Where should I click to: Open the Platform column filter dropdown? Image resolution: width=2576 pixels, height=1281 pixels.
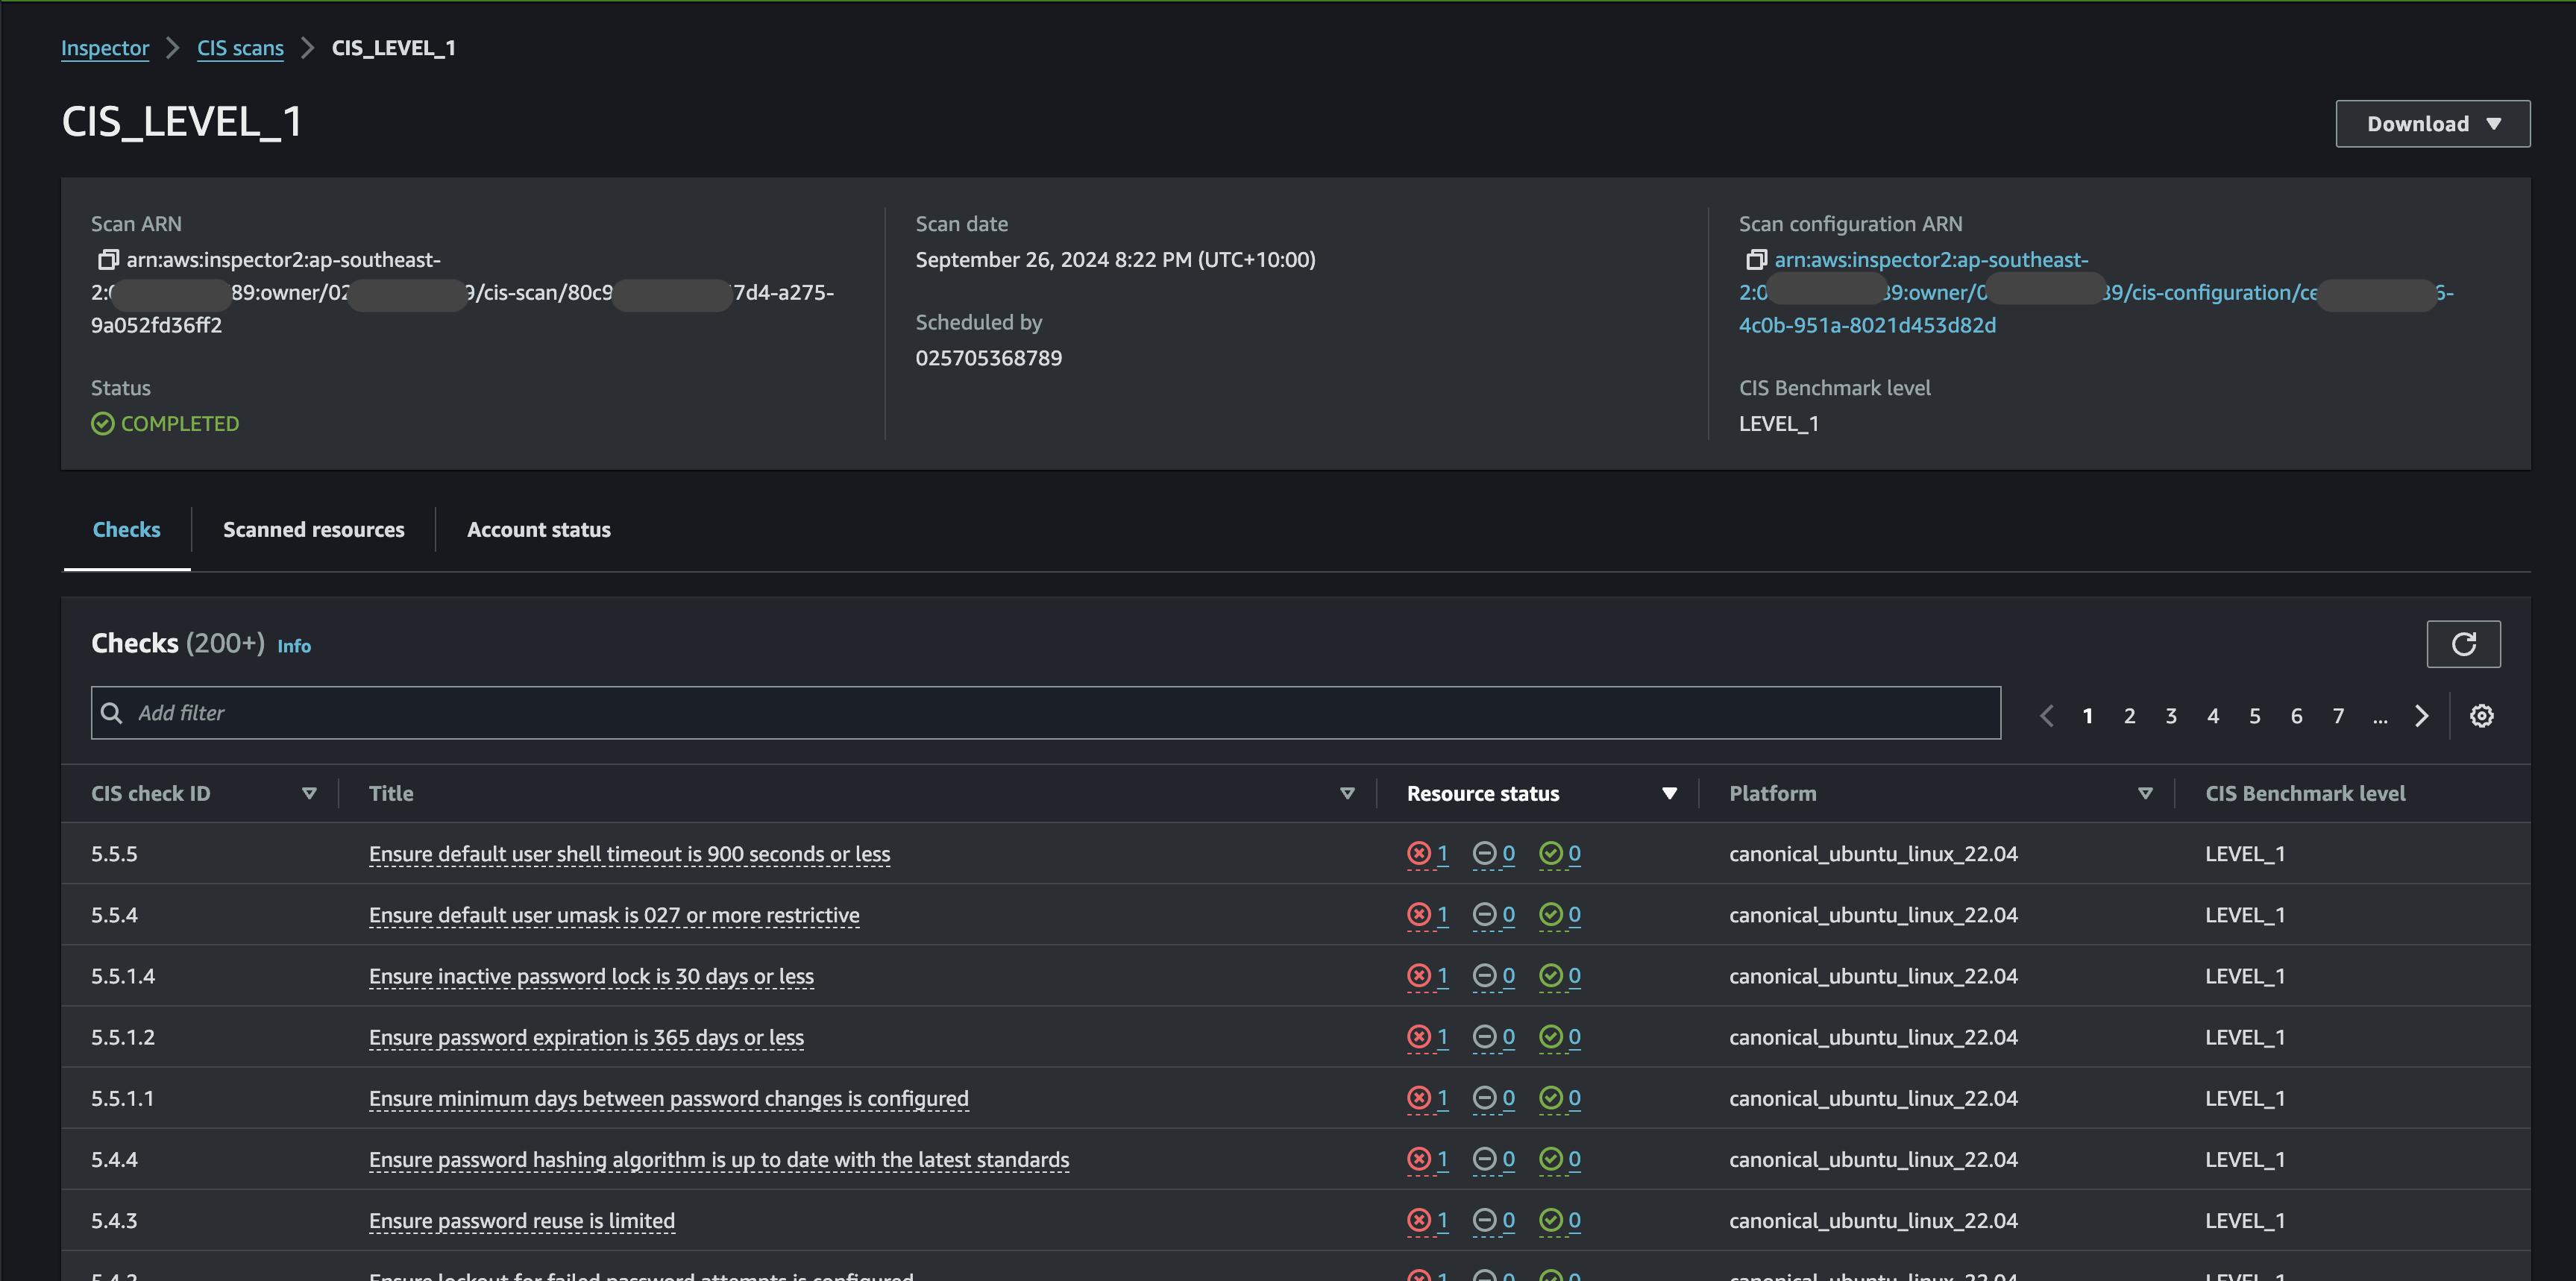pyautogui.click(x=2144, y=792)
